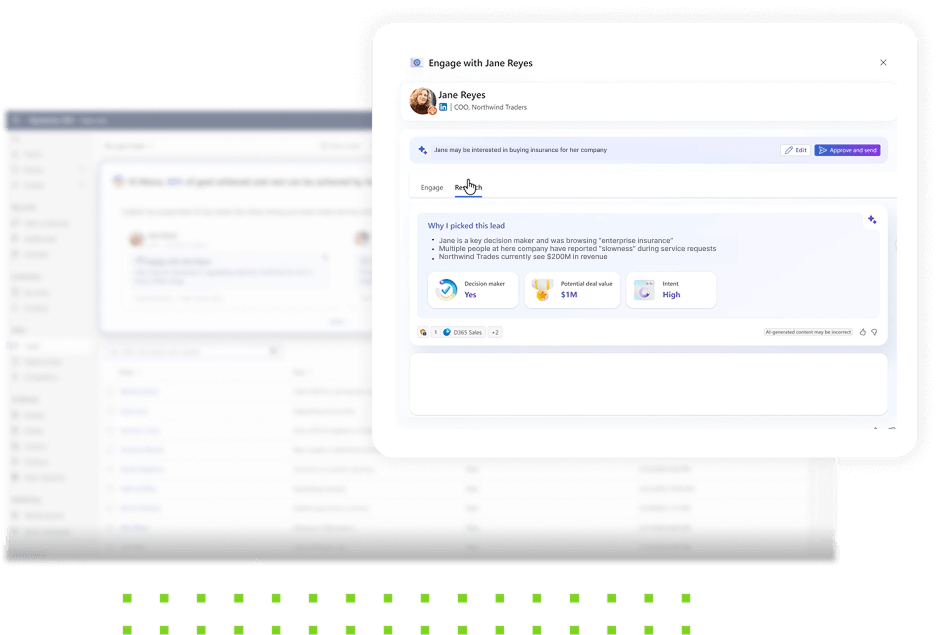Click 'COO, Northwind Traders' subtitle
941x635 pixels.
(490, 107)
